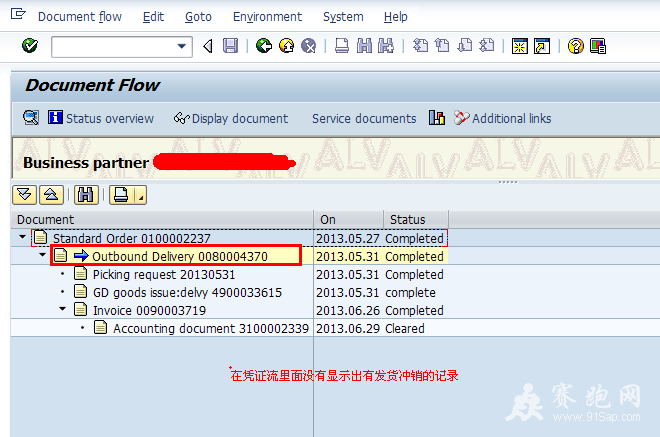
Task: Click the Next Page icon
Action: click(x=464, y=45)
